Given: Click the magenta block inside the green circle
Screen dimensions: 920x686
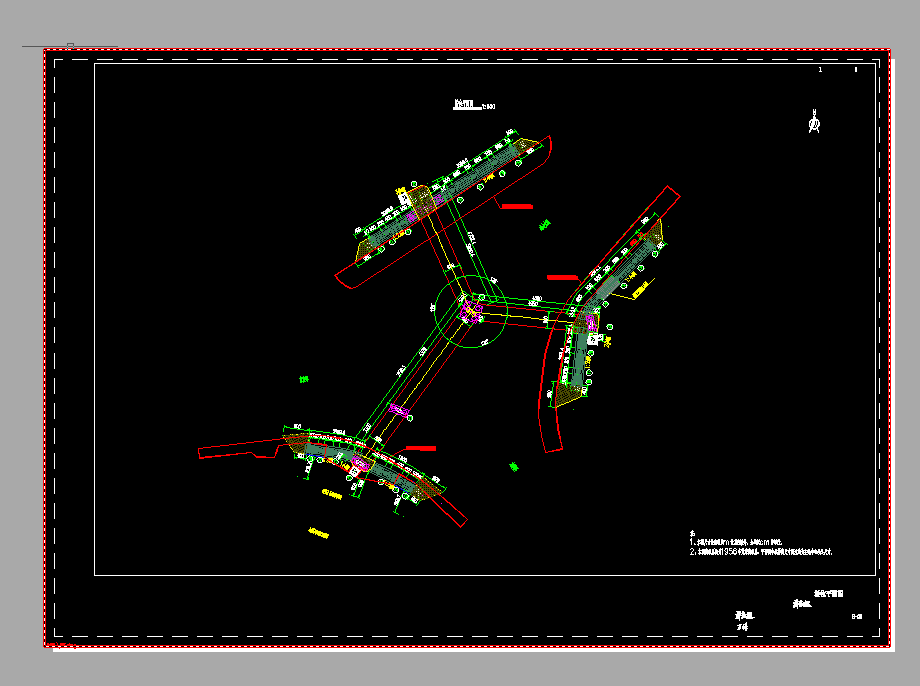Looking at the screenshot, I should [470, 311].
